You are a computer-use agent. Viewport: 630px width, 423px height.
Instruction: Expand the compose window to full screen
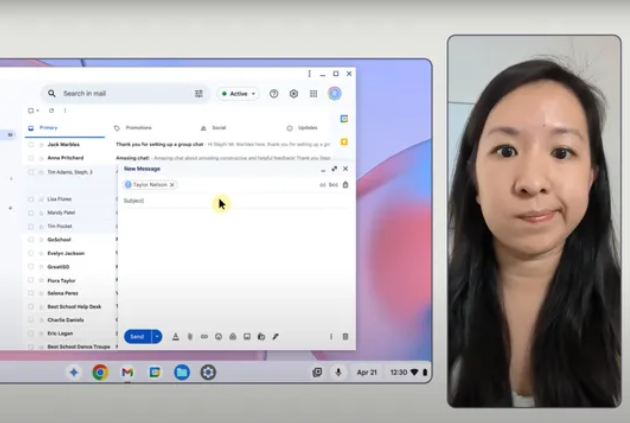pos(334,169)
